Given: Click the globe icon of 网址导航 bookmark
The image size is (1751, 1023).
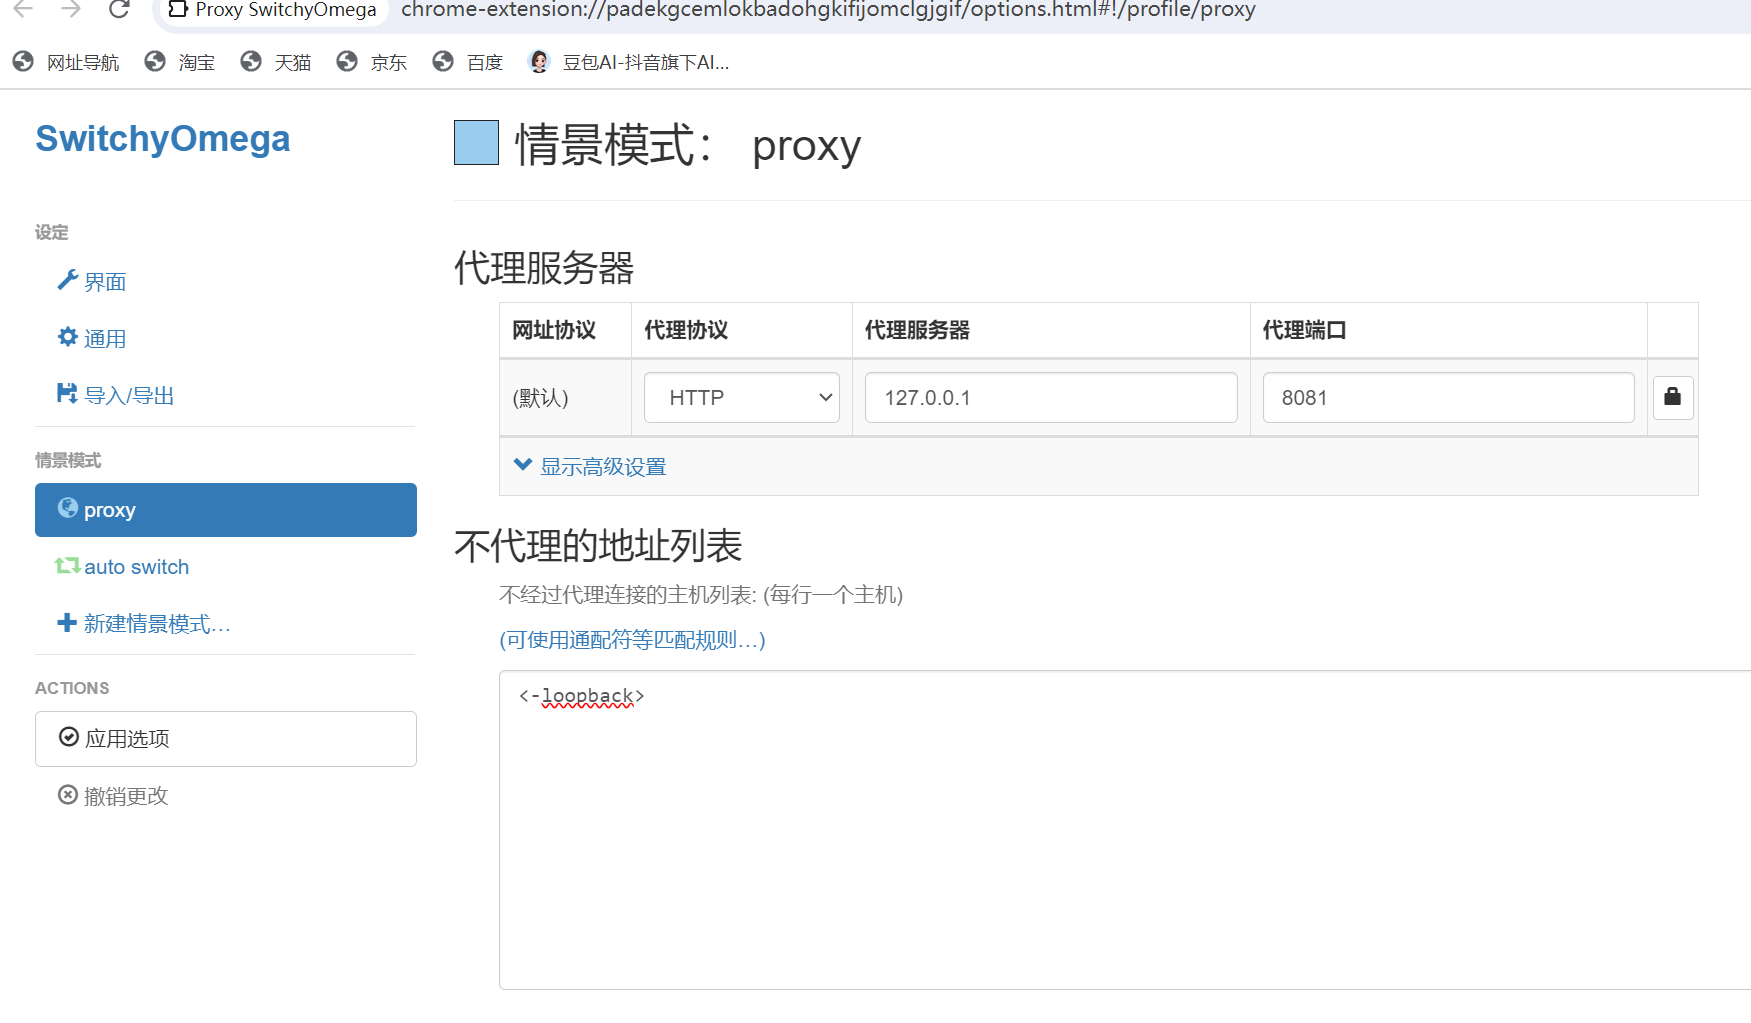Looking at the screenshot, I should click(23, 62).
